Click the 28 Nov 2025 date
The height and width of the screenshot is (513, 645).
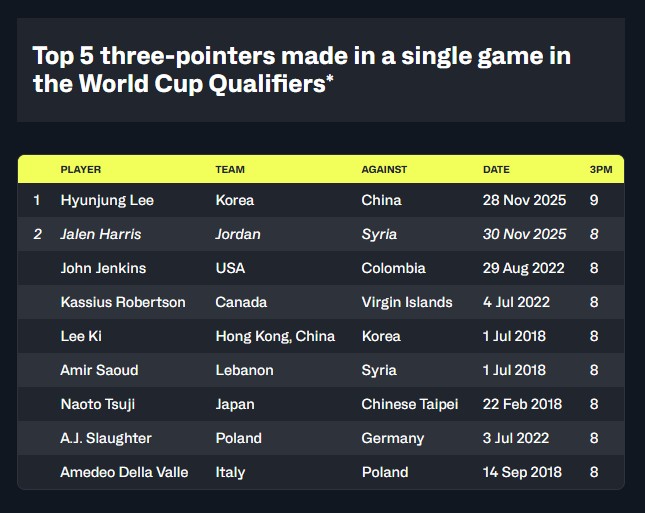click(x=524, y=200)
